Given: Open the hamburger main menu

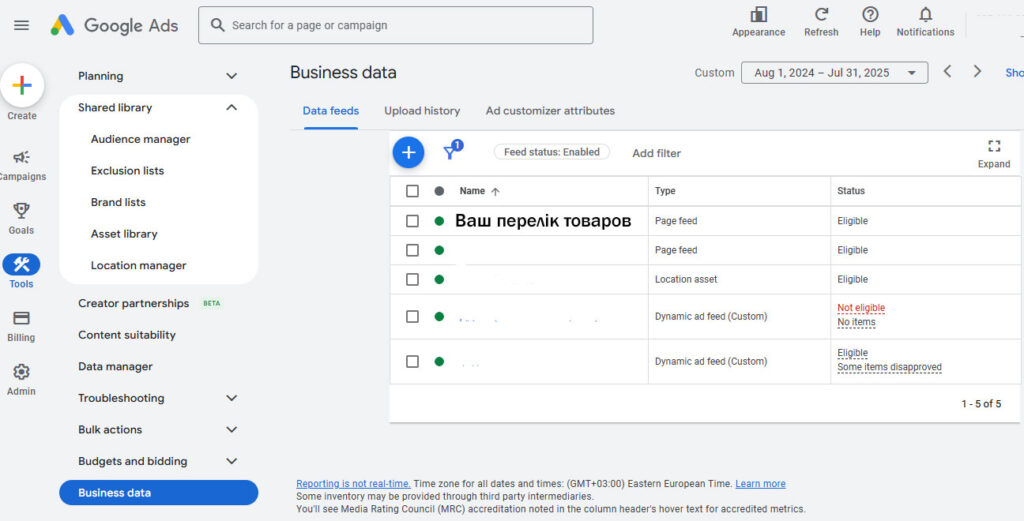Looking at the screenshot, I should coord(21,25).
